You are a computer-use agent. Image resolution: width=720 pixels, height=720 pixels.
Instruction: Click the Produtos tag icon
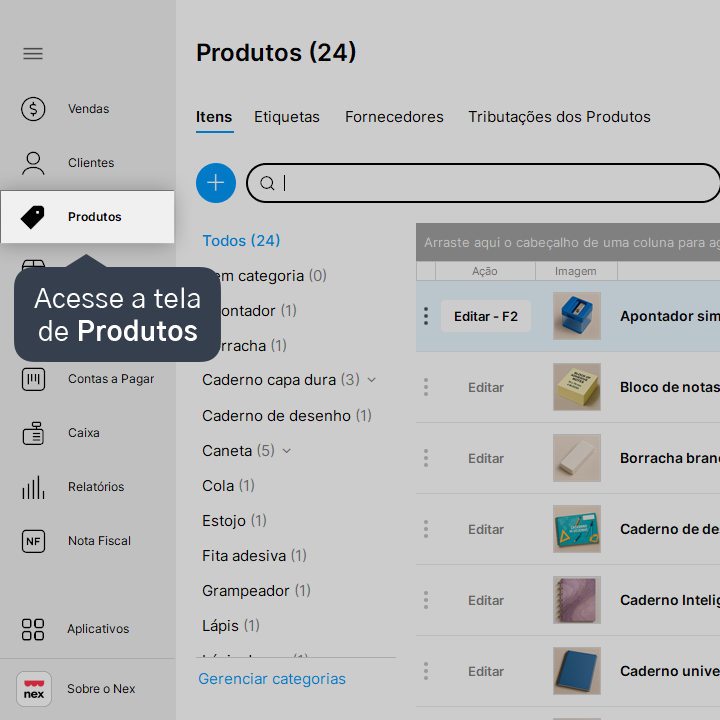pos(33,217)
